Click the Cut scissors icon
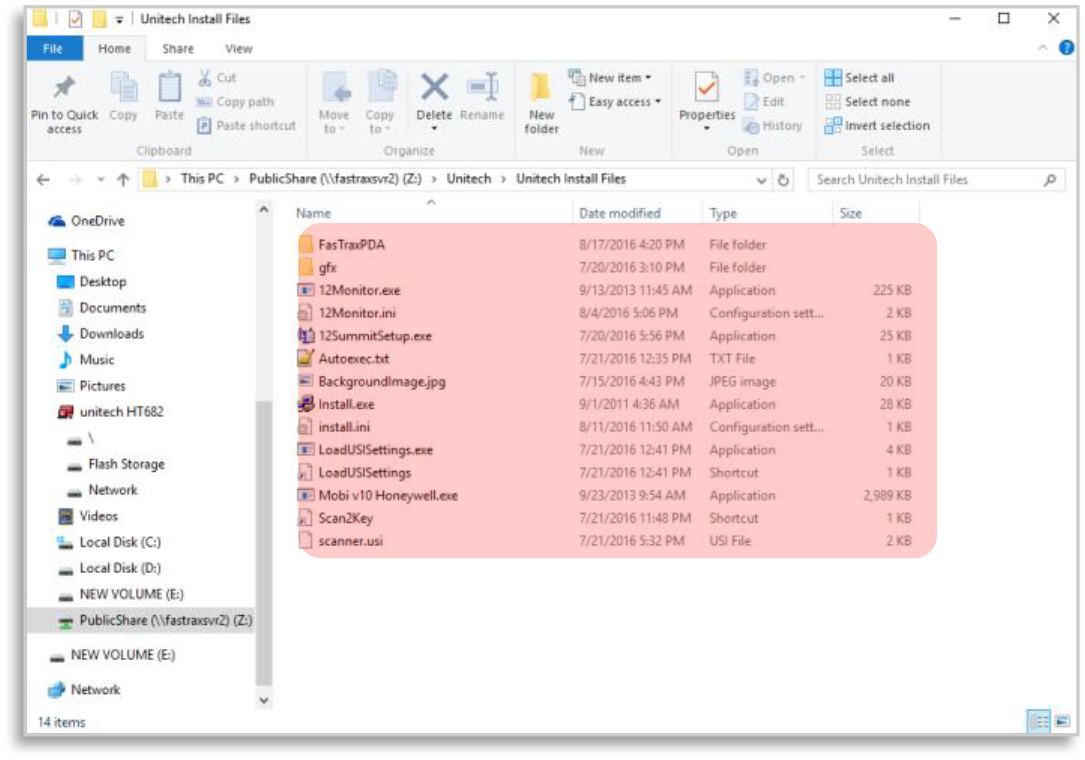1085x760 pixels. pos(205,78)
